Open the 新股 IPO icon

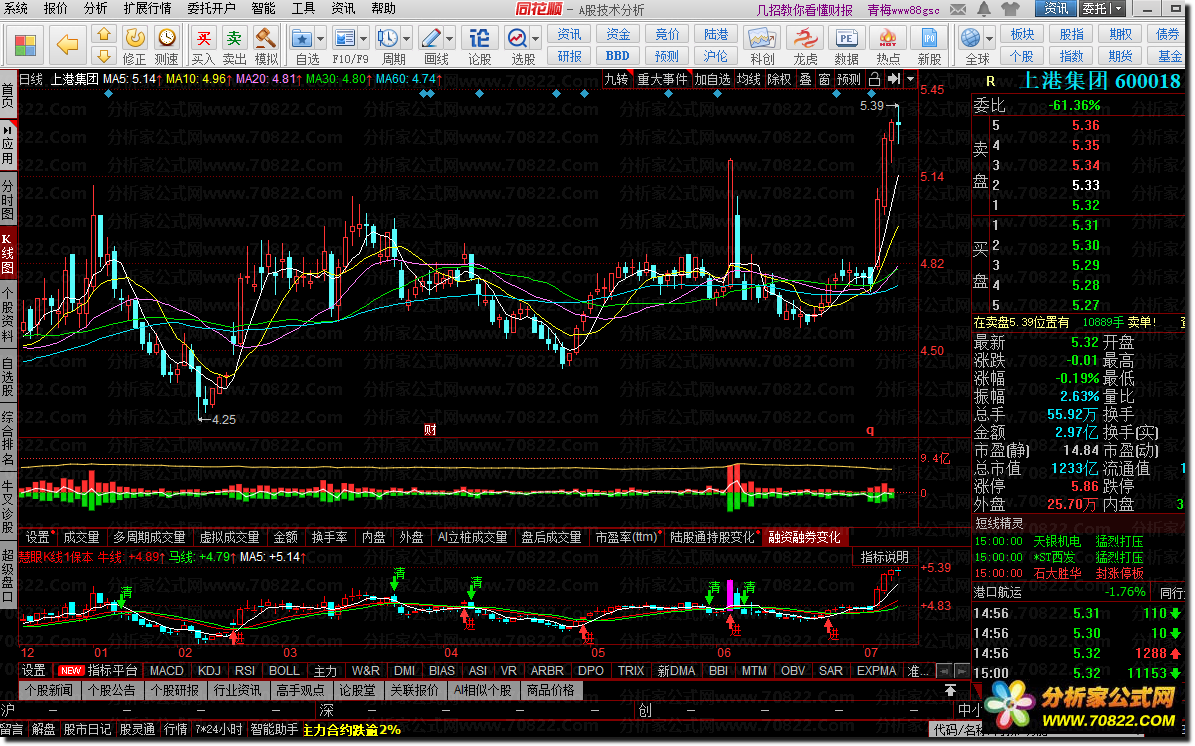929,45
